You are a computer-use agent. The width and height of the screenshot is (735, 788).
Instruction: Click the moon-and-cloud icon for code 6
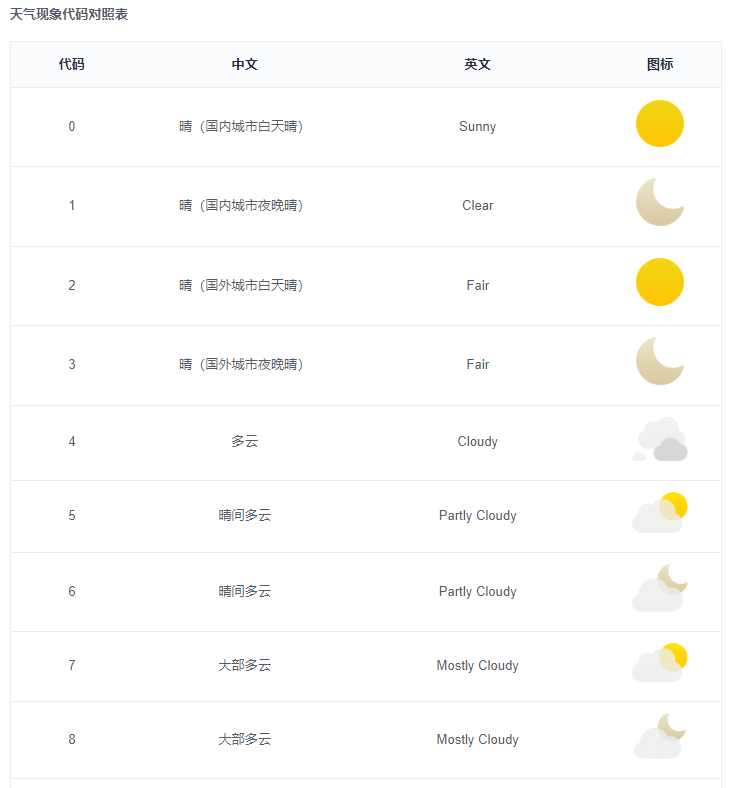(660, 588)
